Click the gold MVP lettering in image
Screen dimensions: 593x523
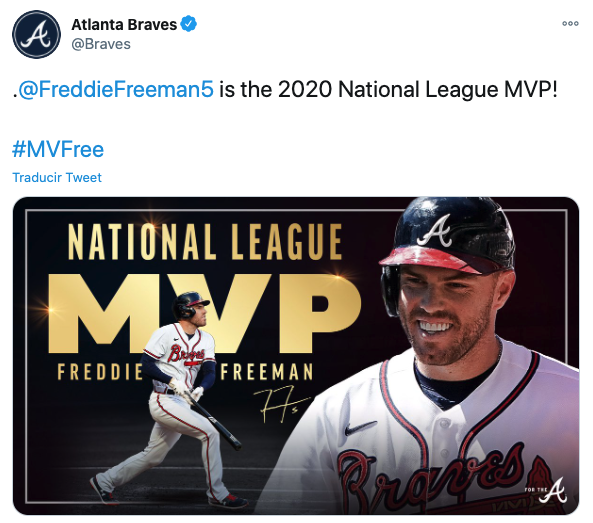pos(204,313)
